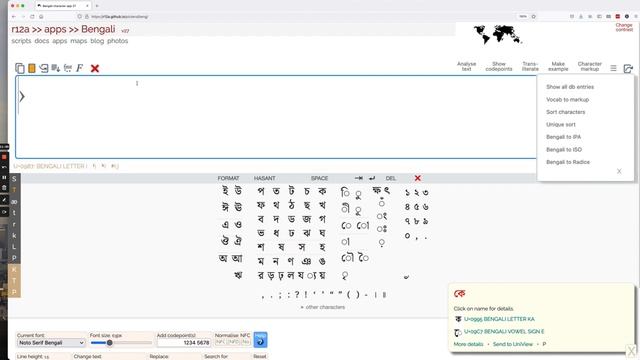
Task: Open the Current font dropdown
Action: pos(51,342)
